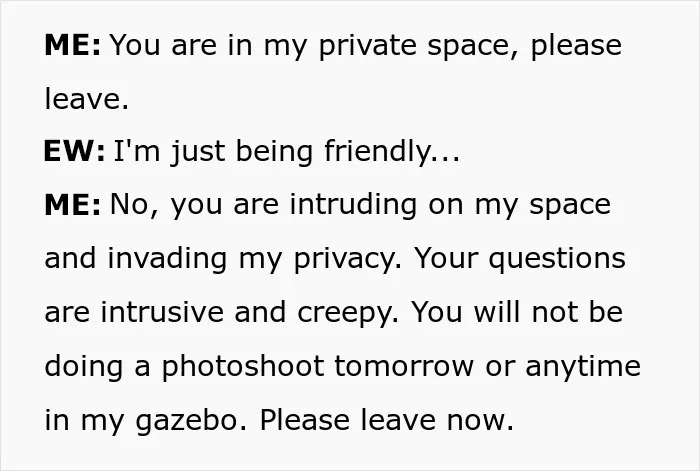The width and height of the screenshot is (700, 471).
Task: Click the word "tomorrow"
Action: 404,367
